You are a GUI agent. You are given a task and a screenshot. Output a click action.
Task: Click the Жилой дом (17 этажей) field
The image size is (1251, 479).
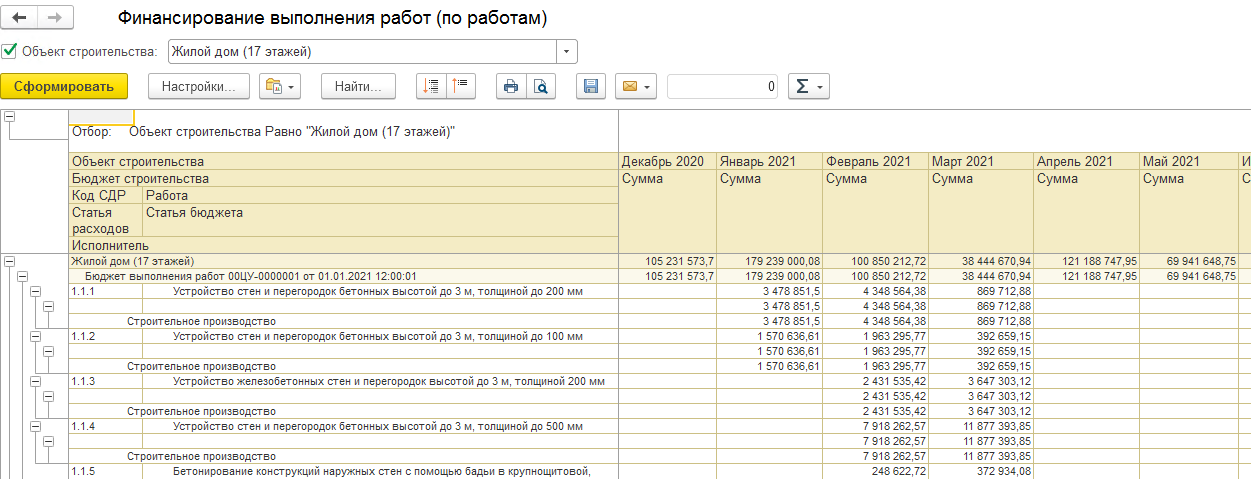click(x=362, y=52)
